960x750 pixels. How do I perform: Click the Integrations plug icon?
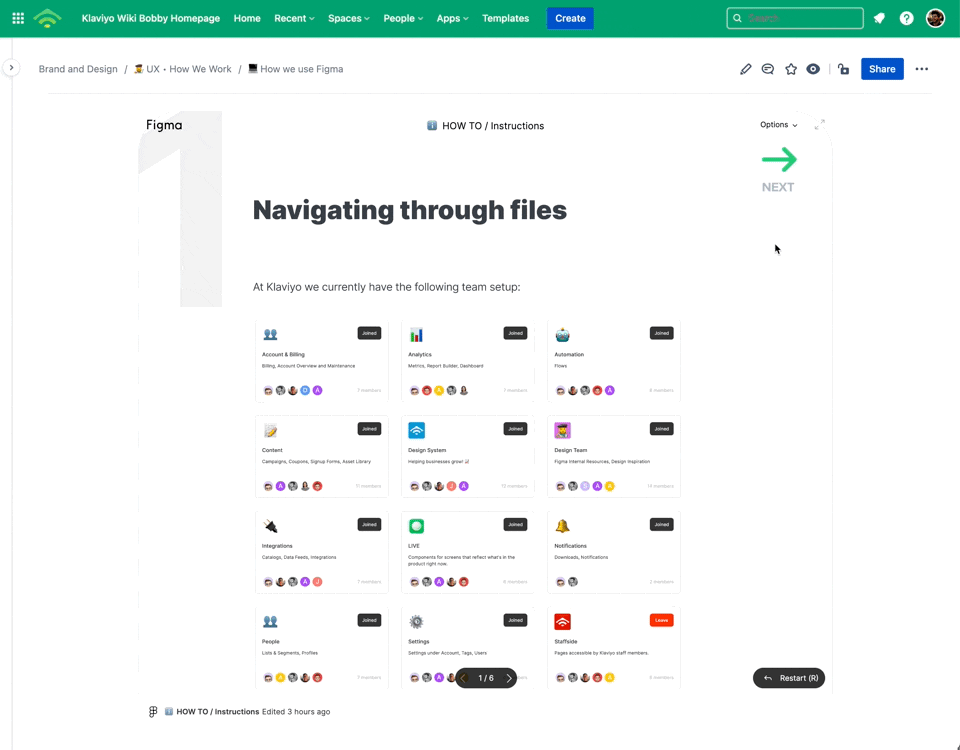pyautogui.click(x=270, y=526)
